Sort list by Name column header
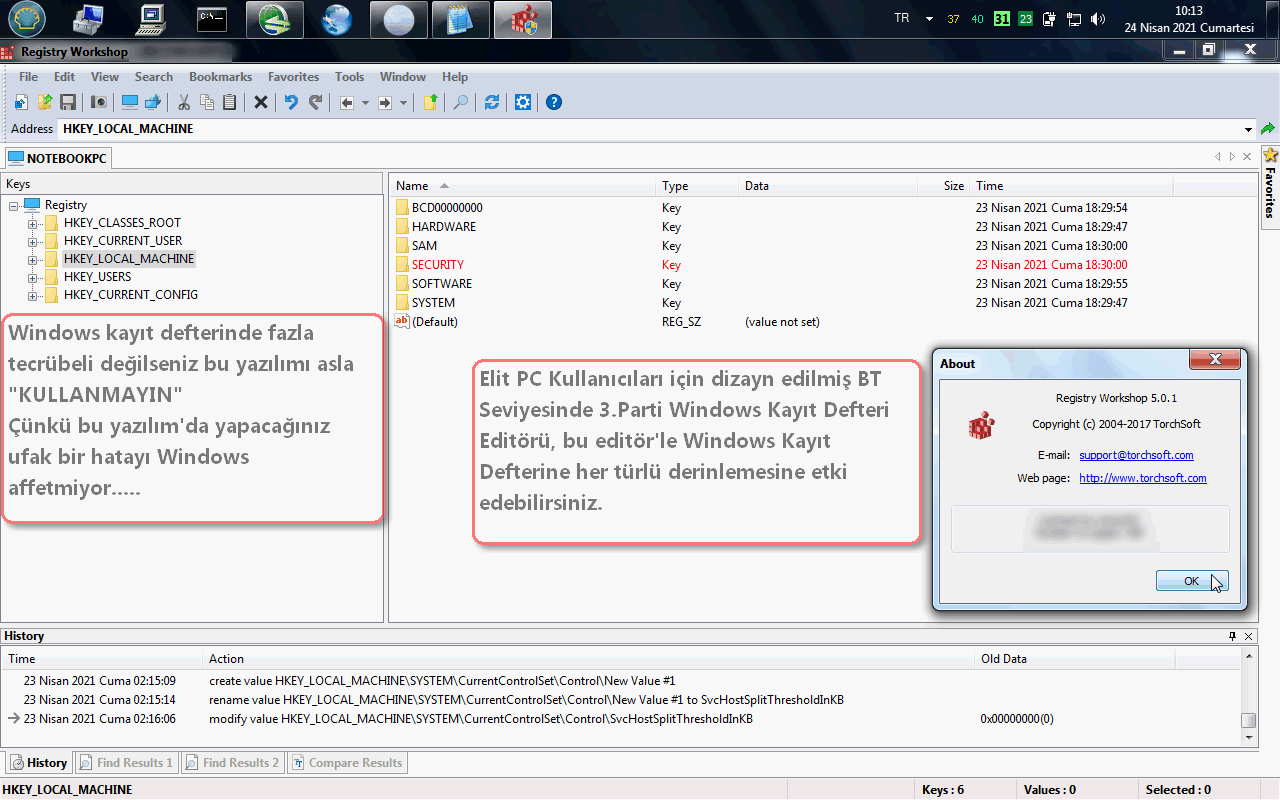This screenshot has height=800, width=1280. (x=524, y=186)
